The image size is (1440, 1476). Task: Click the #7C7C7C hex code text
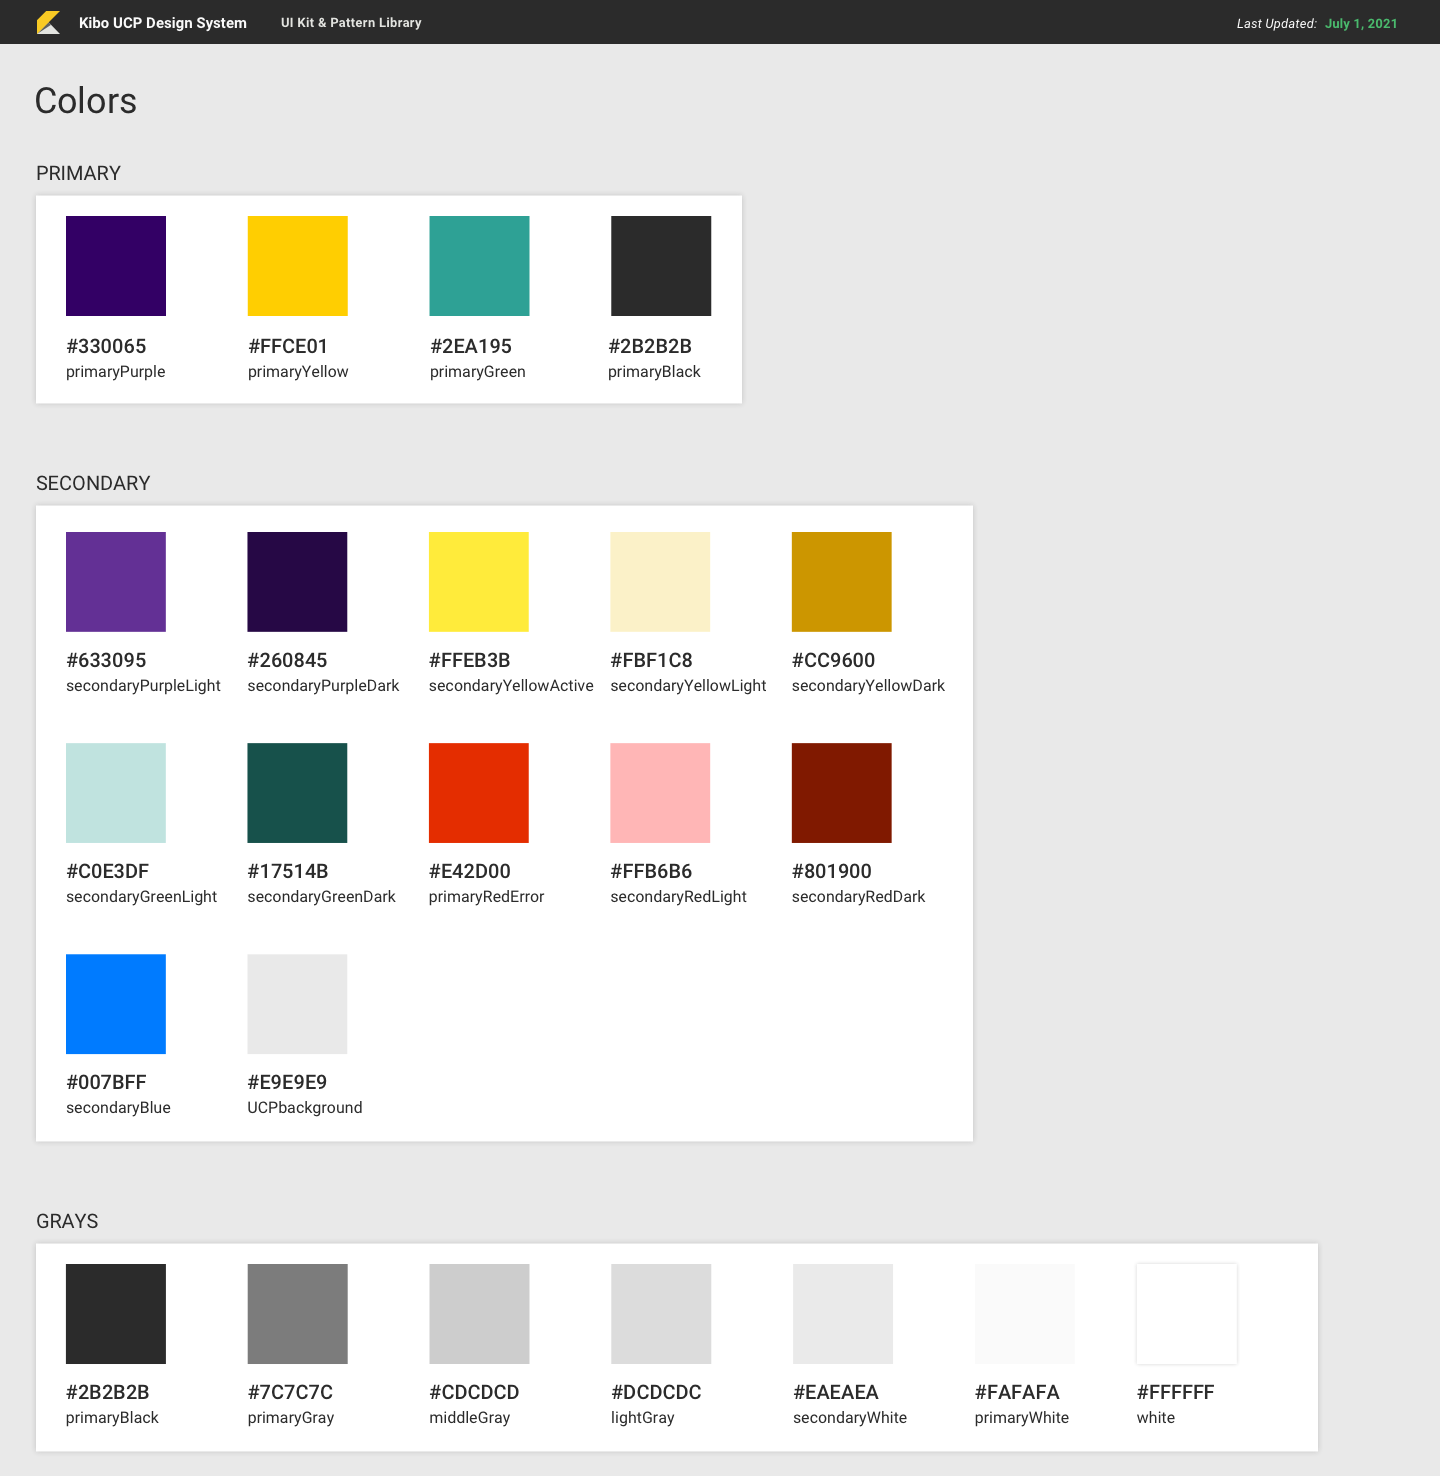coord(290,1392)
